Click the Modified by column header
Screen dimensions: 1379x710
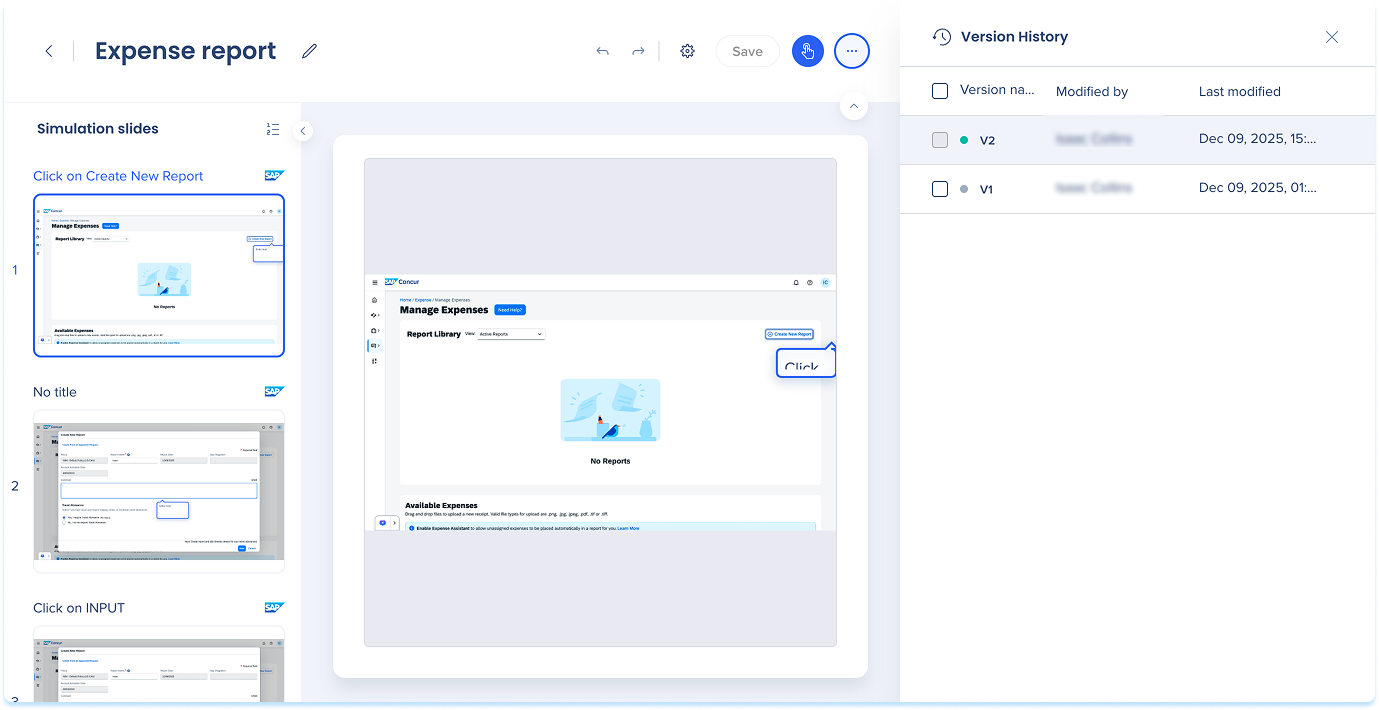[1091, 91]
